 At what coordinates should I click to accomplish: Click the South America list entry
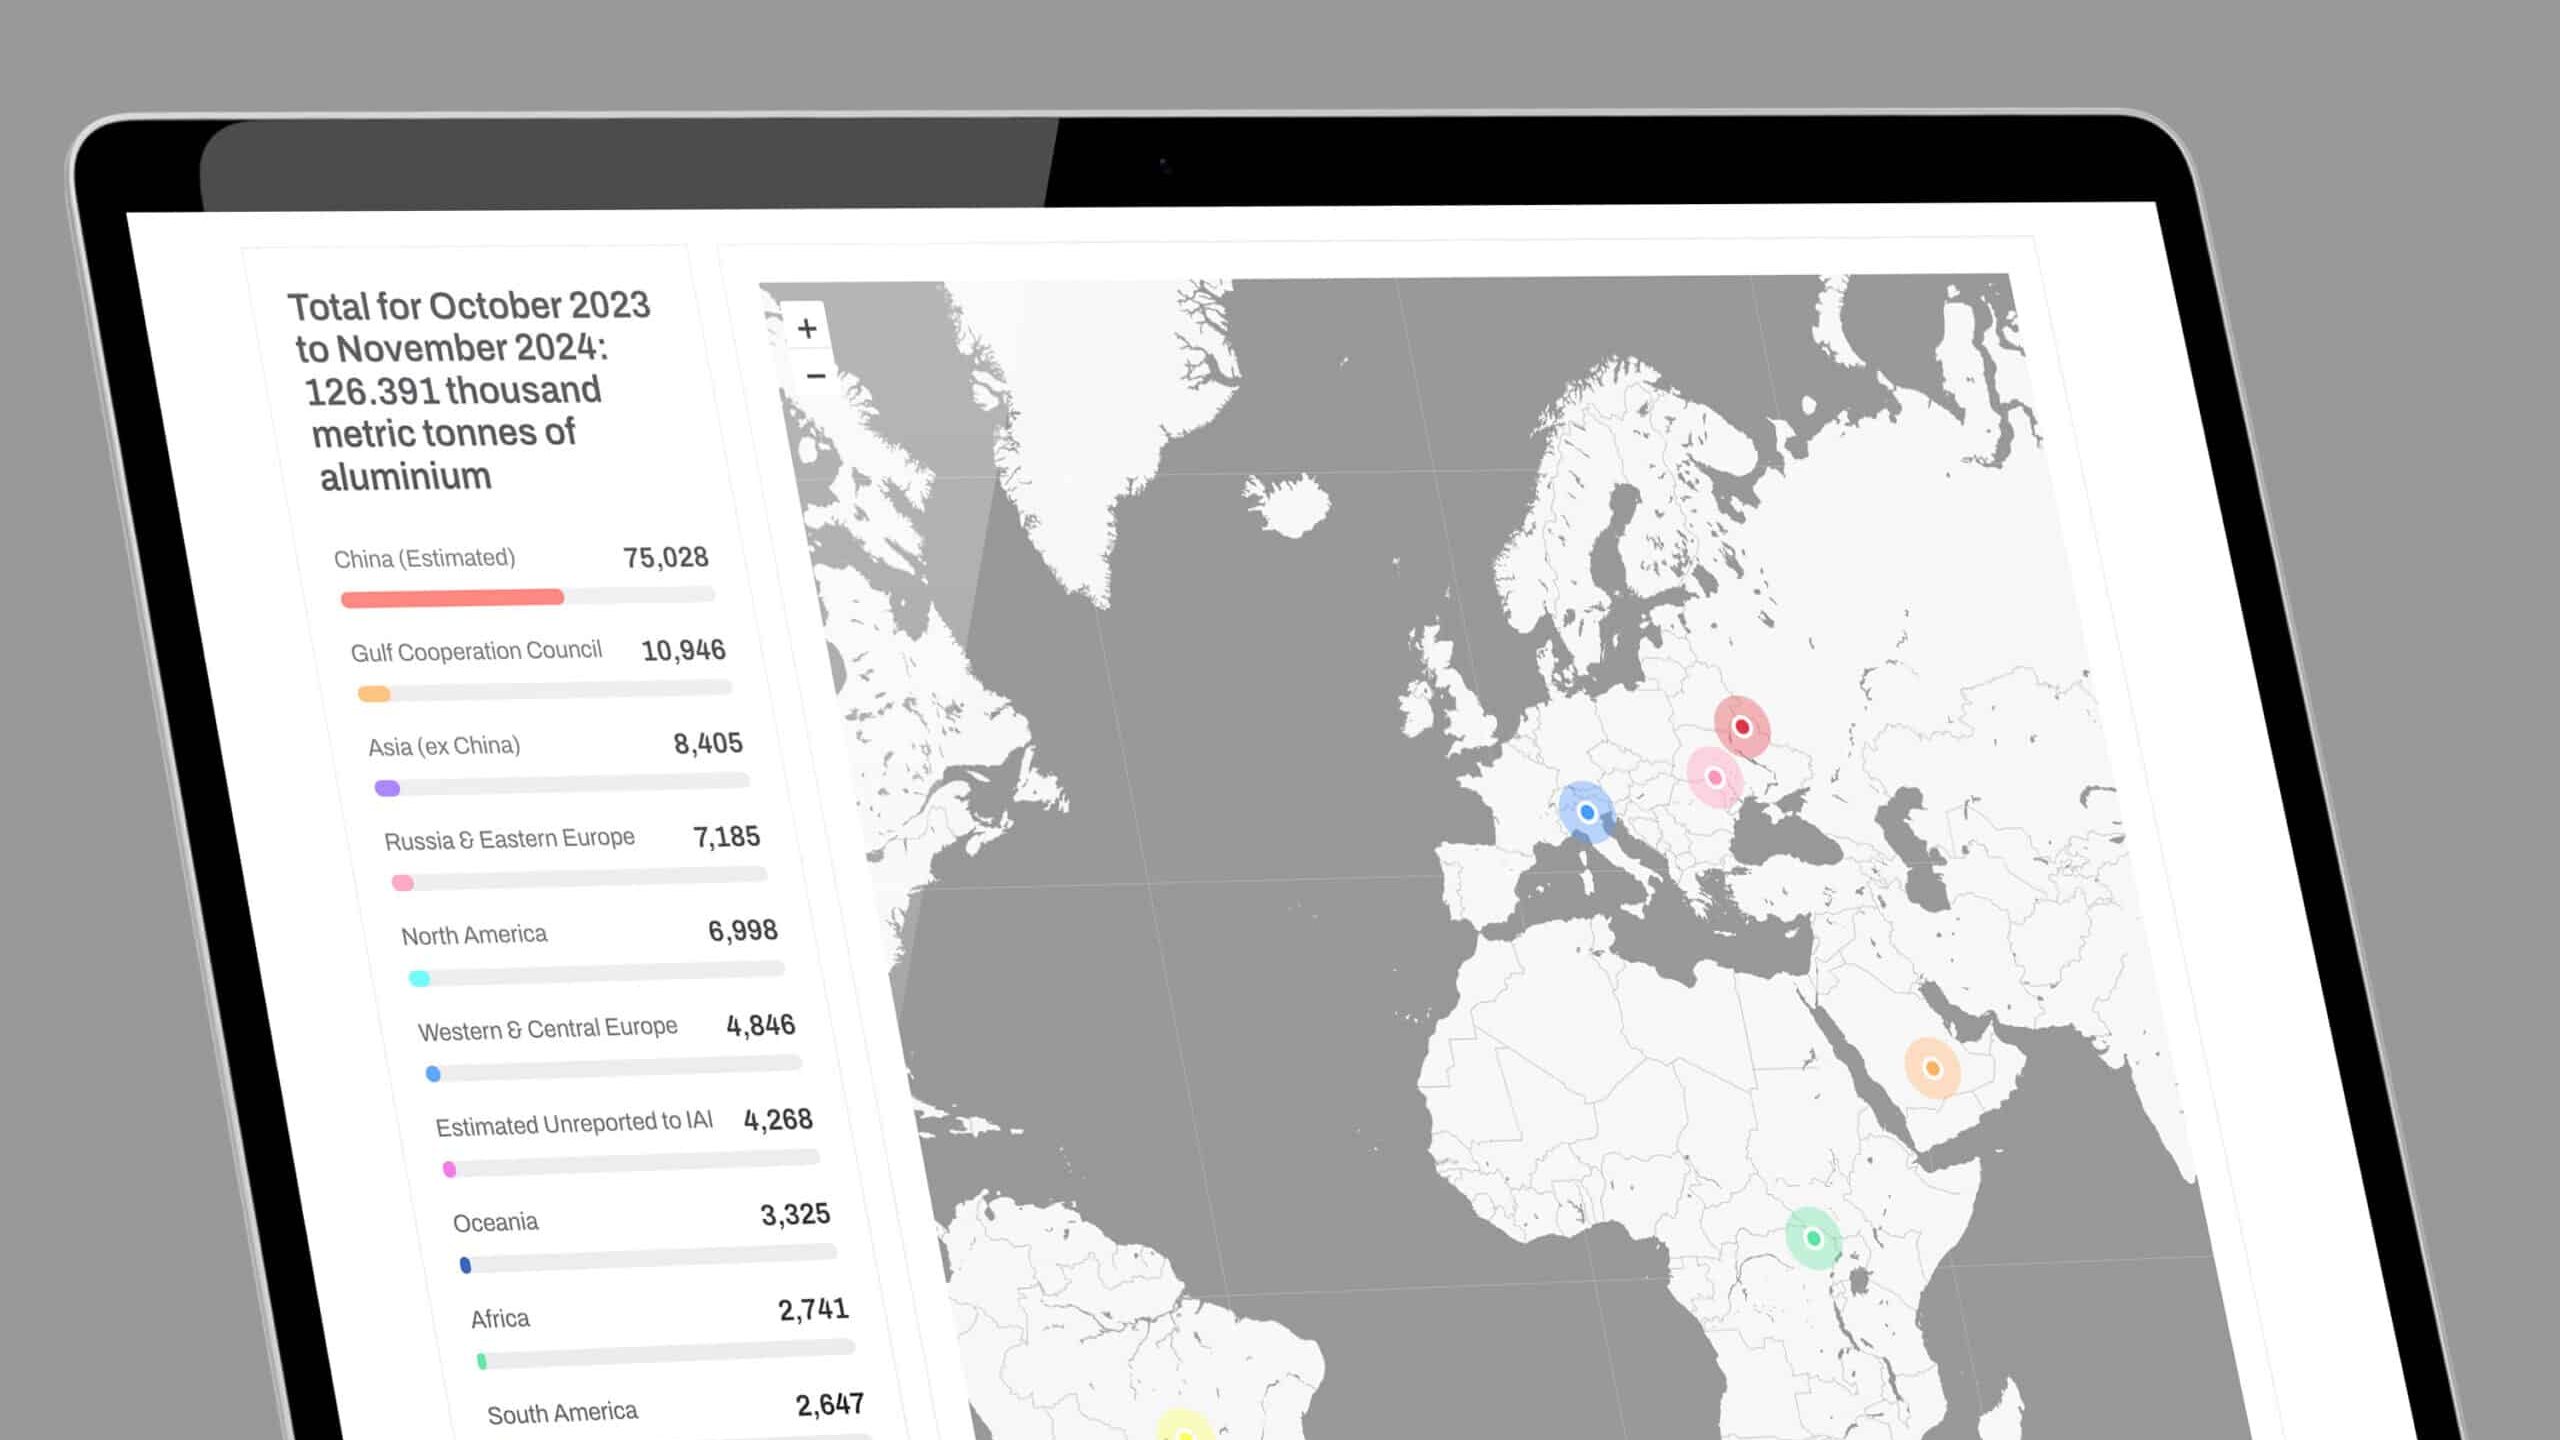coord(562,1412)
